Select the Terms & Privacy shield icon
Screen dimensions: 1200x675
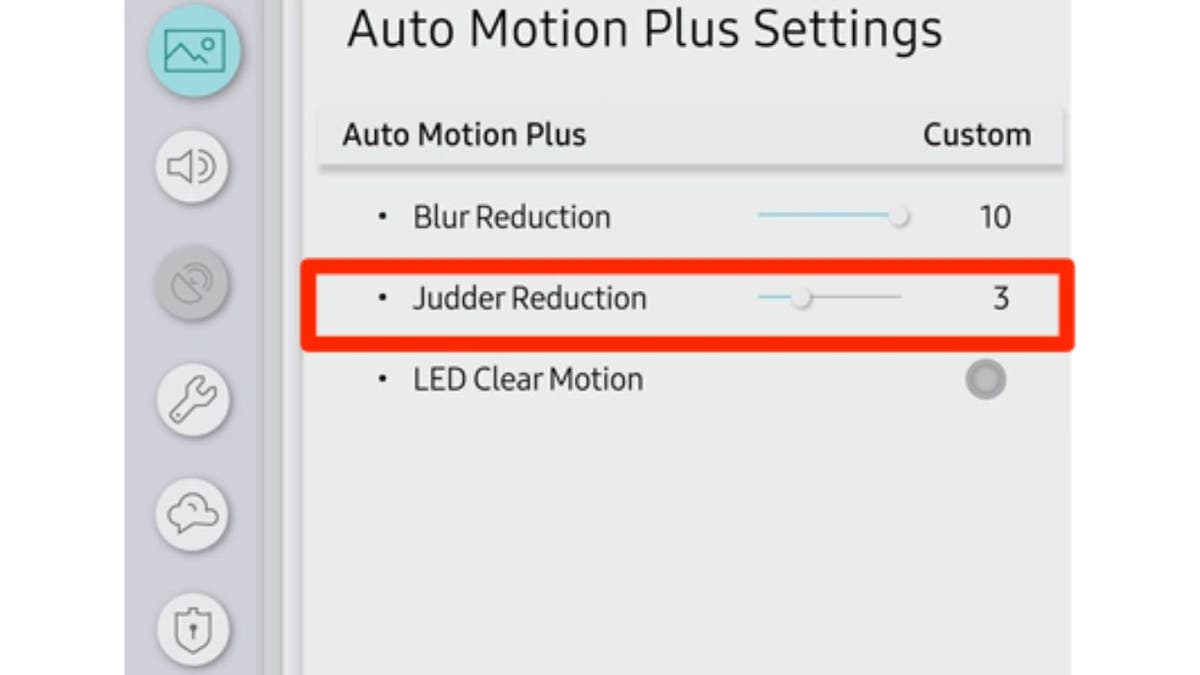click(x=194, y=629)
